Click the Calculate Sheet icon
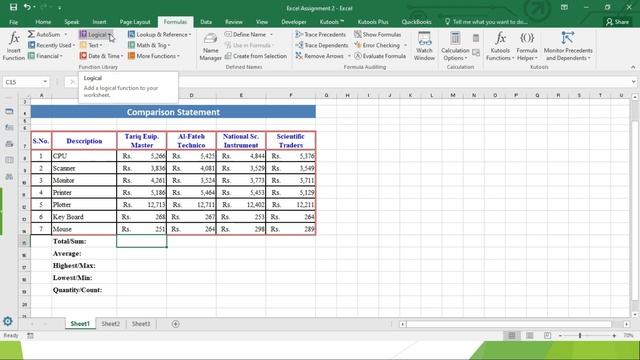The height and width of the screenshot is (360, 640). pyautogui.click(x=476, y=53)
